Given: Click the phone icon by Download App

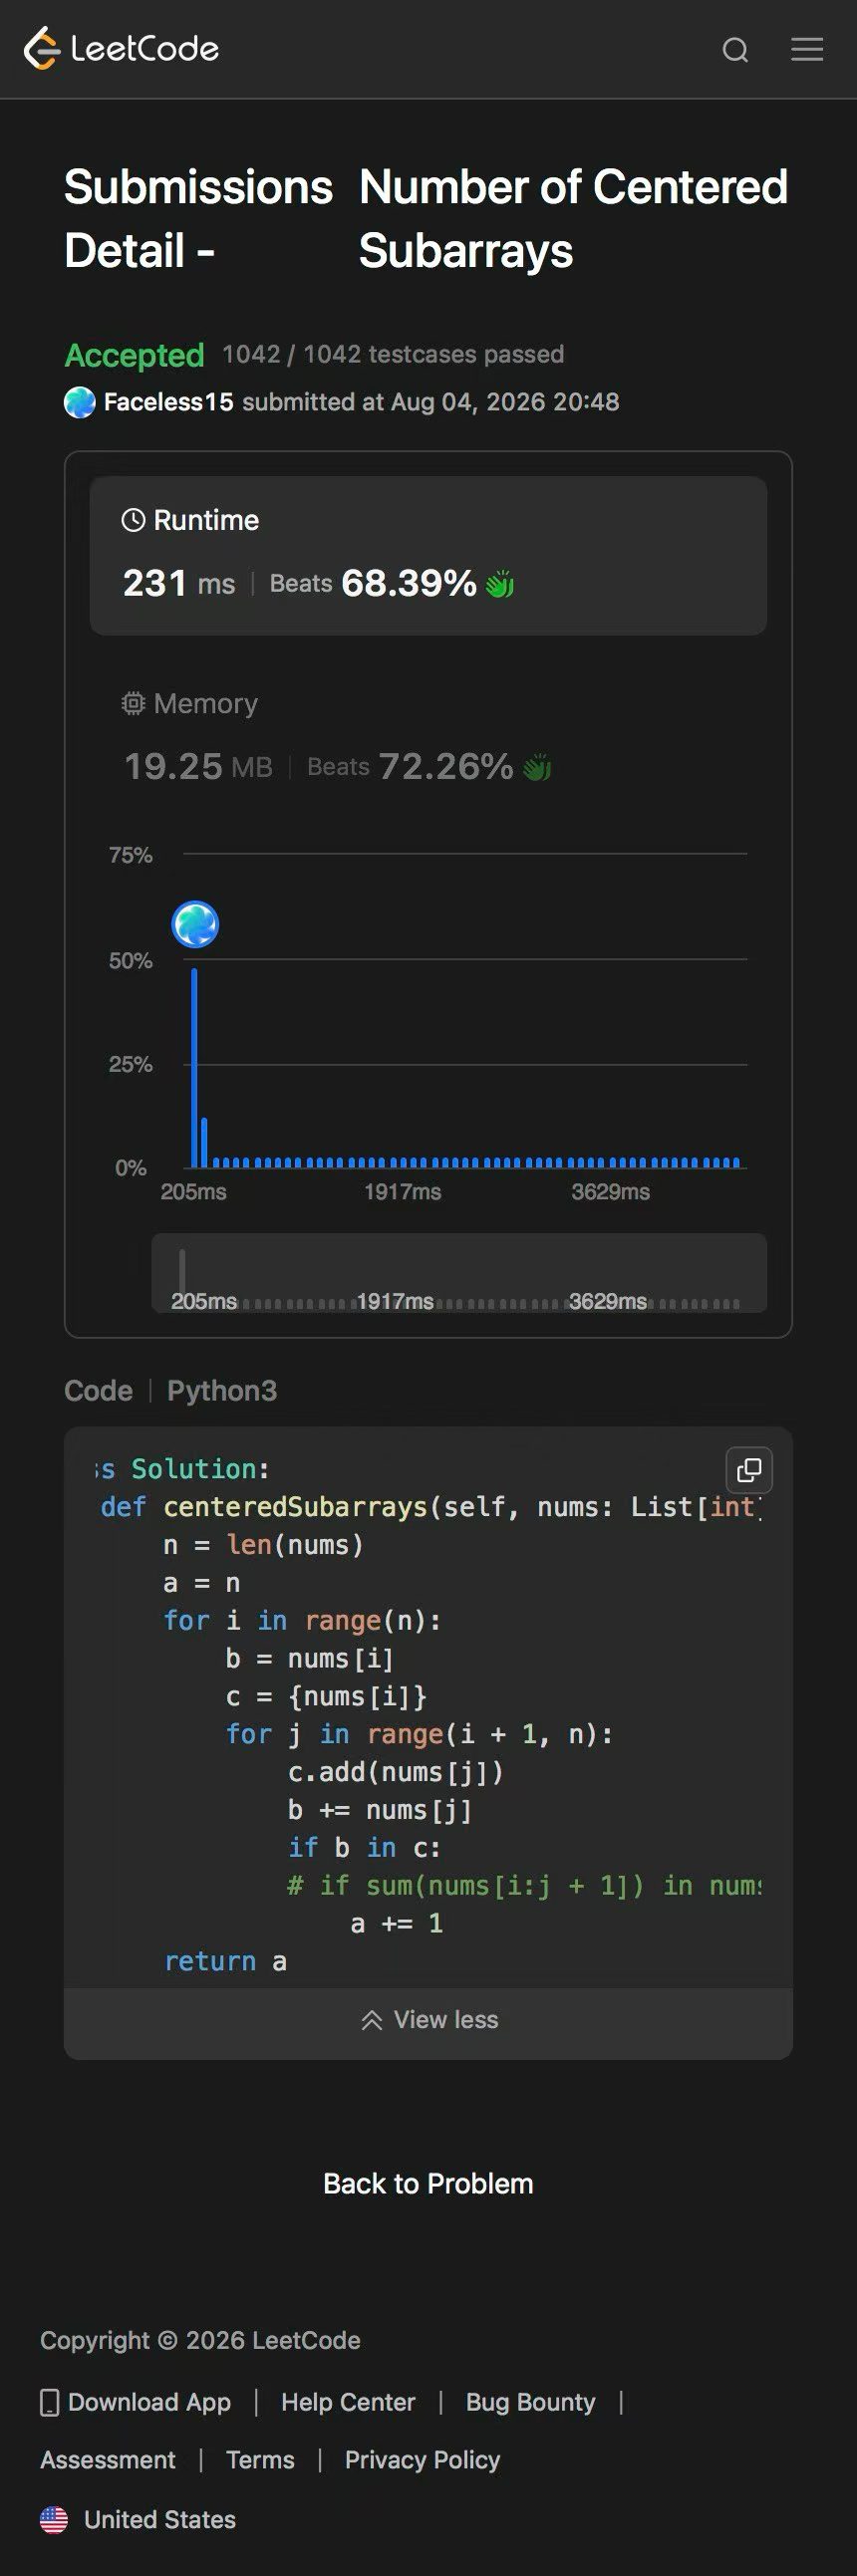Looking at the screenshot, I should [x=49, y=2402].
